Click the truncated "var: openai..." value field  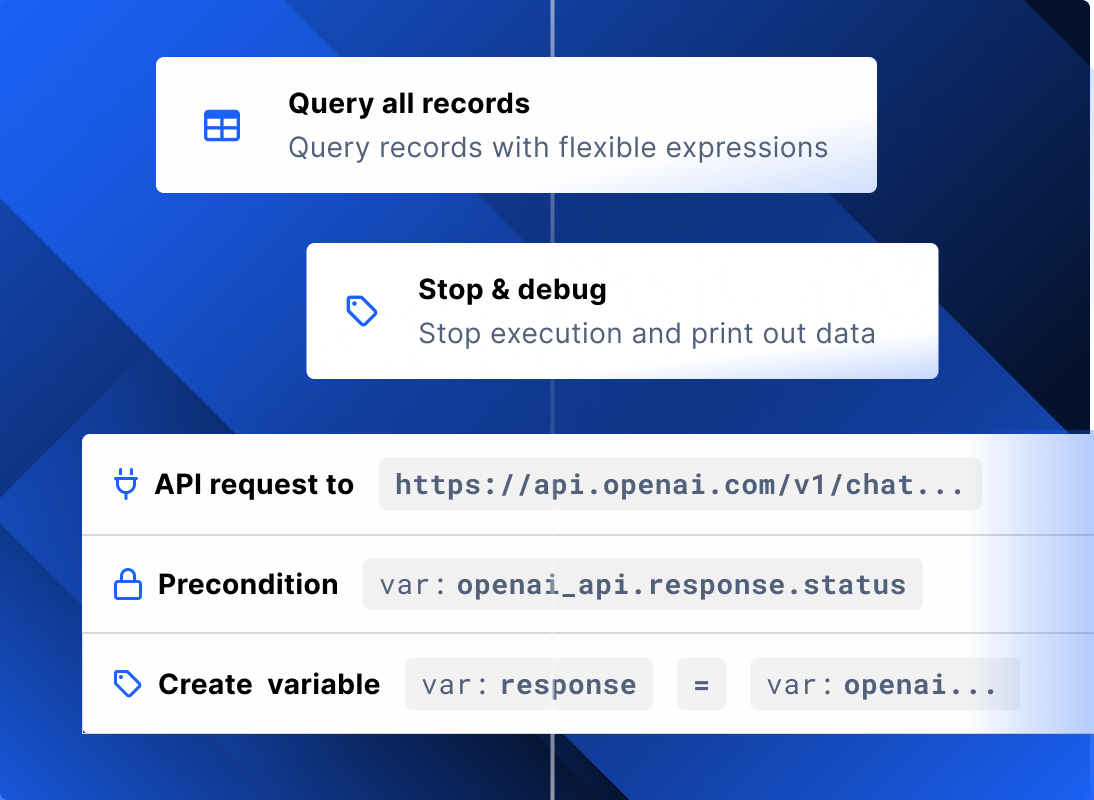[x=884, y=684]
